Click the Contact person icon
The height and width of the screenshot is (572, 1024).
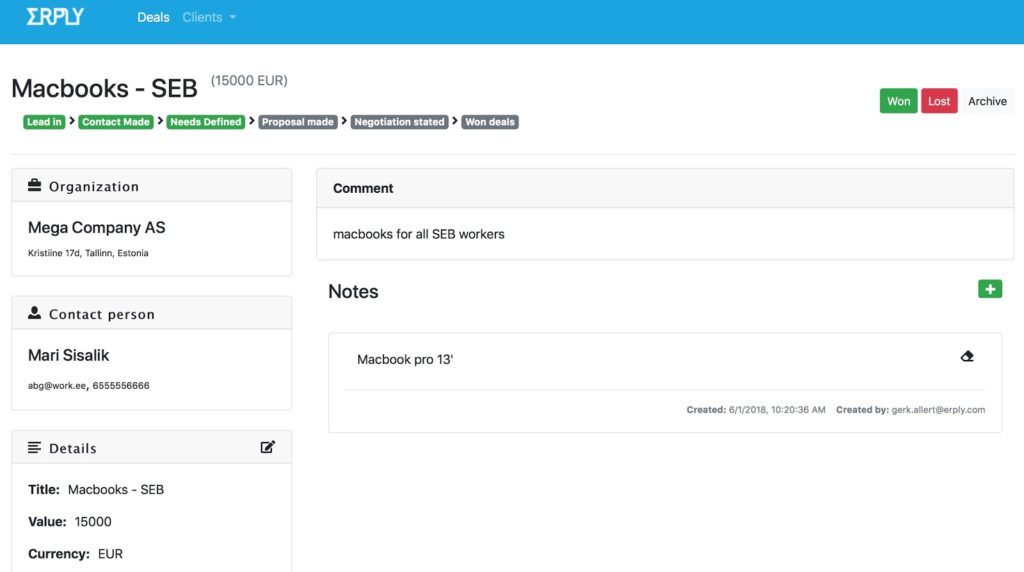(x=35, y=313)
